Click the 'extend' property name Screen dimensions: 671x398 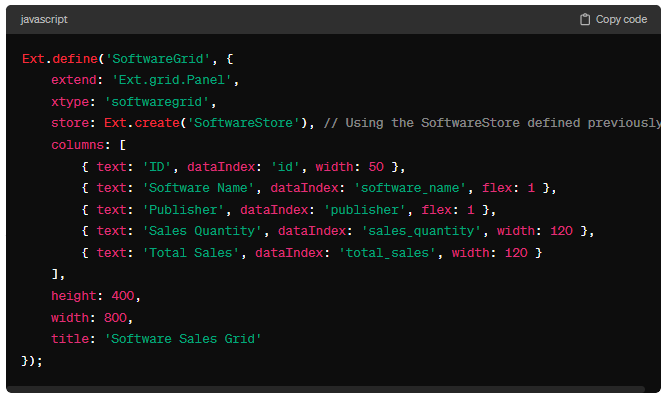point(74,80)
